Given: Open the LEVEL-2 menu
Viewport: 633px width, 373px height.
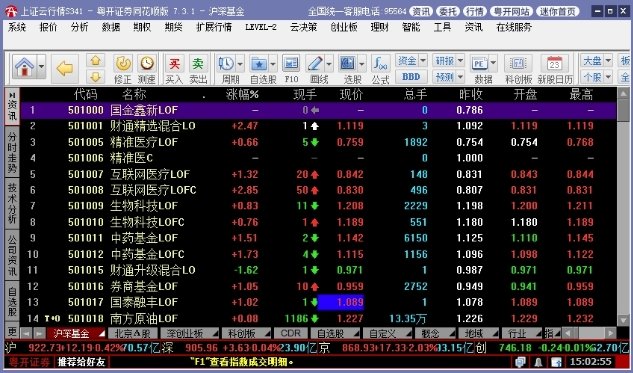Looking at the screenshot, I should pos(261,27).
